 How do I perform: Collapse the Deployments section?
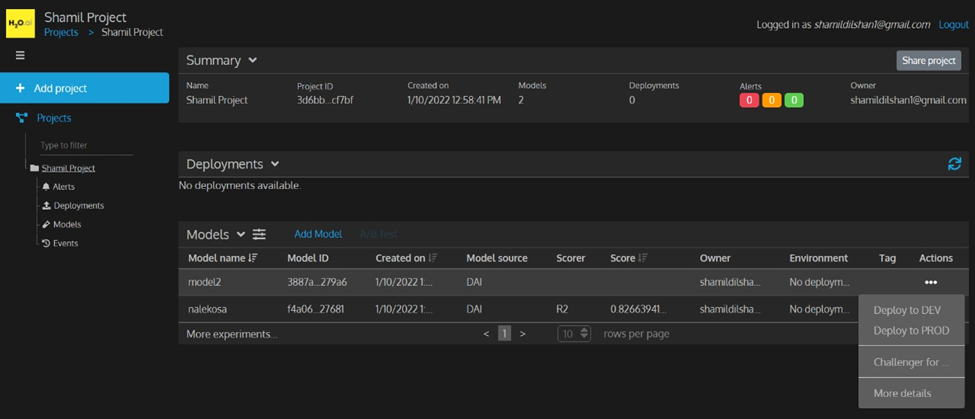(275, 164)
